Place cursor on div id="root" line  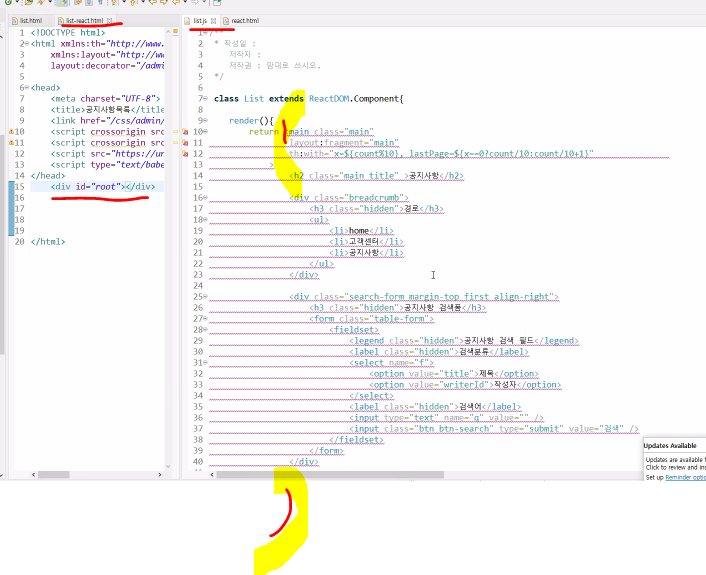pyautogui.click(x=103, y=187)
